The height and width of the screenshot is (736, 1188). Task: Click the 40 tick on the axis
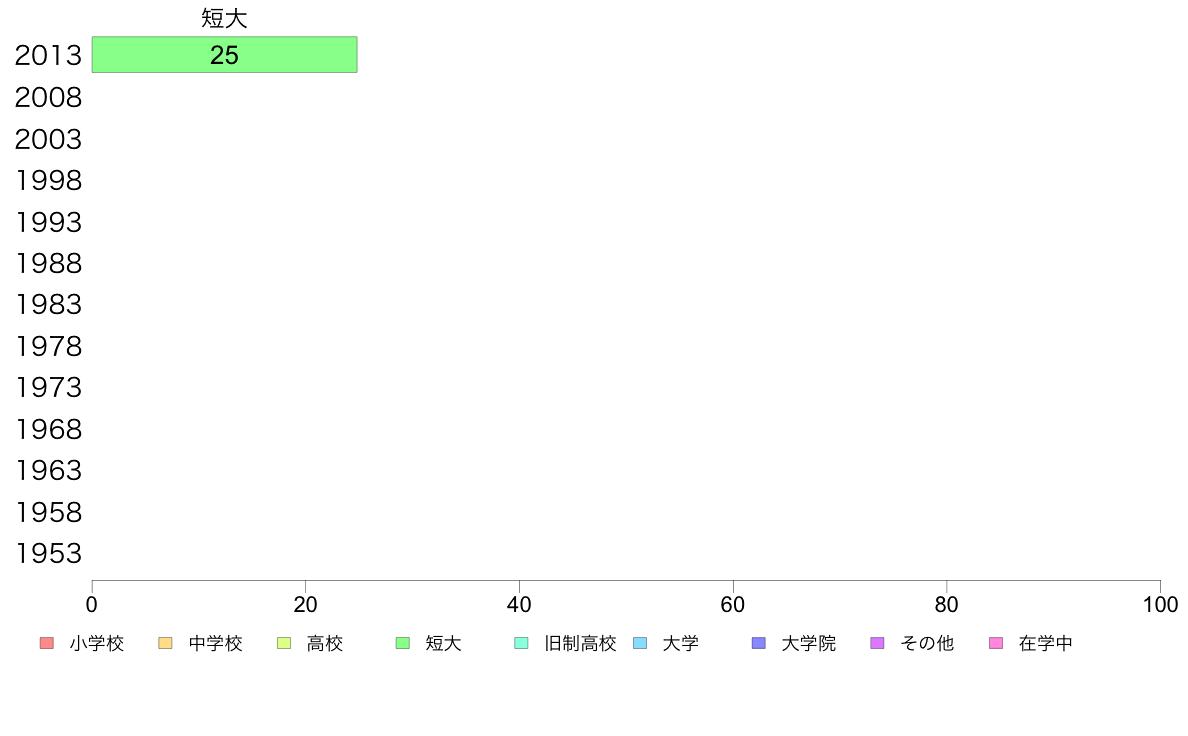[519, 605]
